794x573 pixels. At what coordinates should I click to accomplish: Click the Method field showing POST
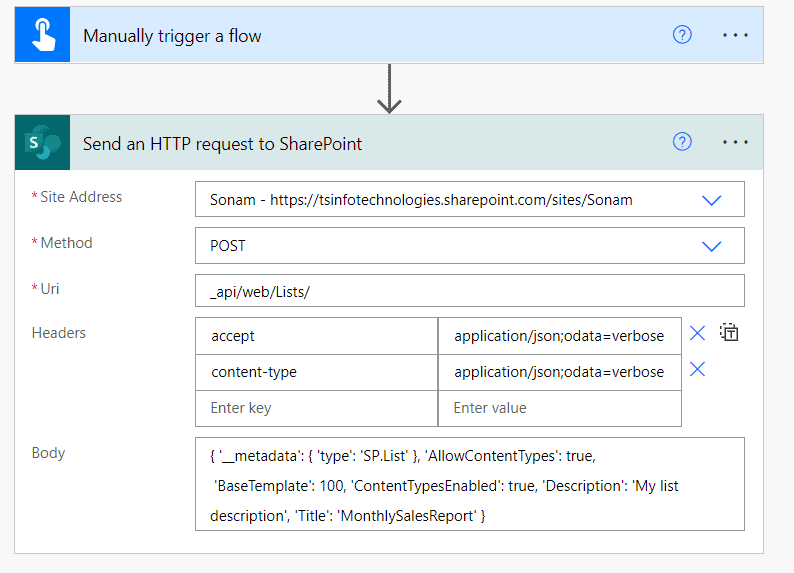[469, 245]
